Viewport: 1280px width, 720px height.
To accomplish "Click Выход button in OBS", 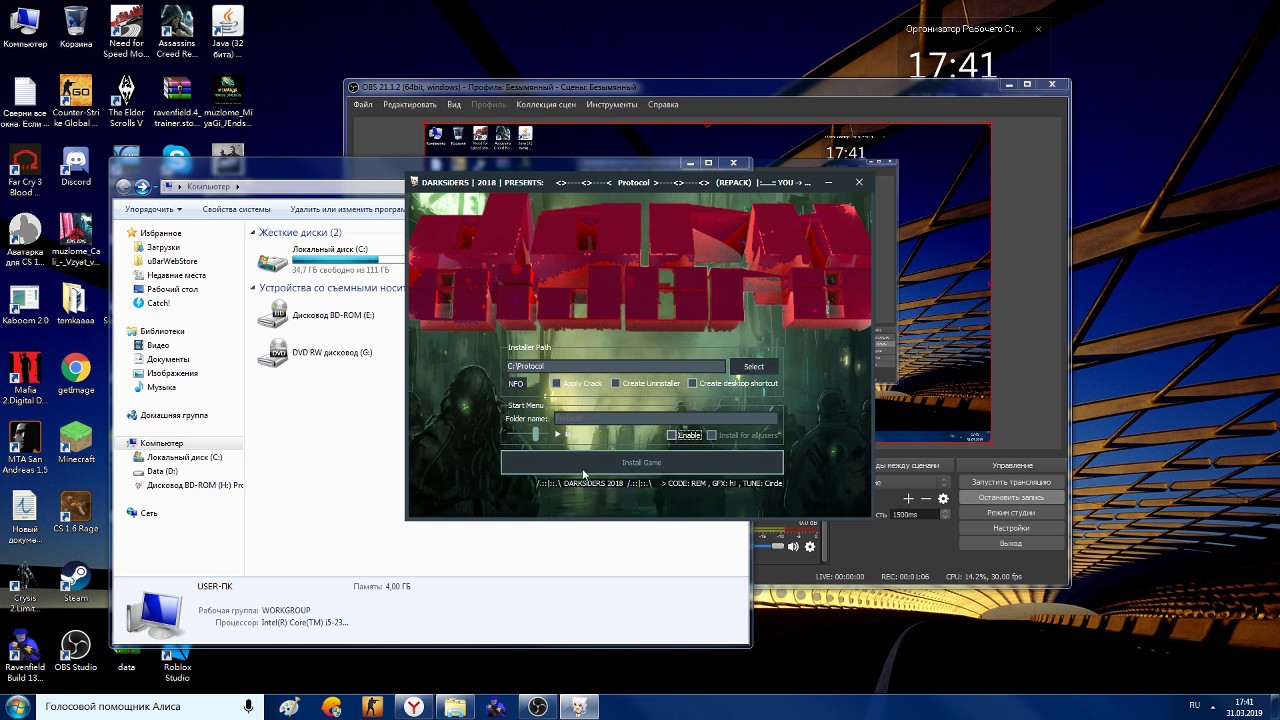I will [x=1011, y=544].
